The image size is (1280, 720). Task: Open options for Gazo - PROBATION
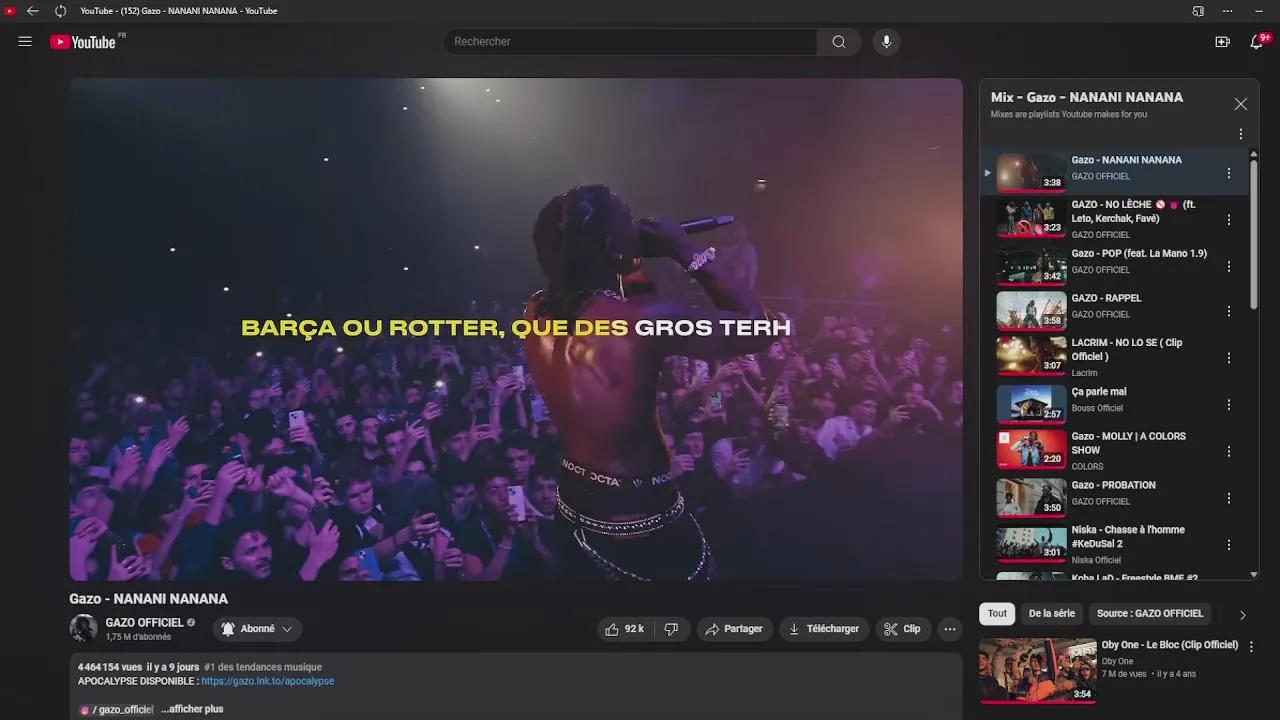point(1229,498)
